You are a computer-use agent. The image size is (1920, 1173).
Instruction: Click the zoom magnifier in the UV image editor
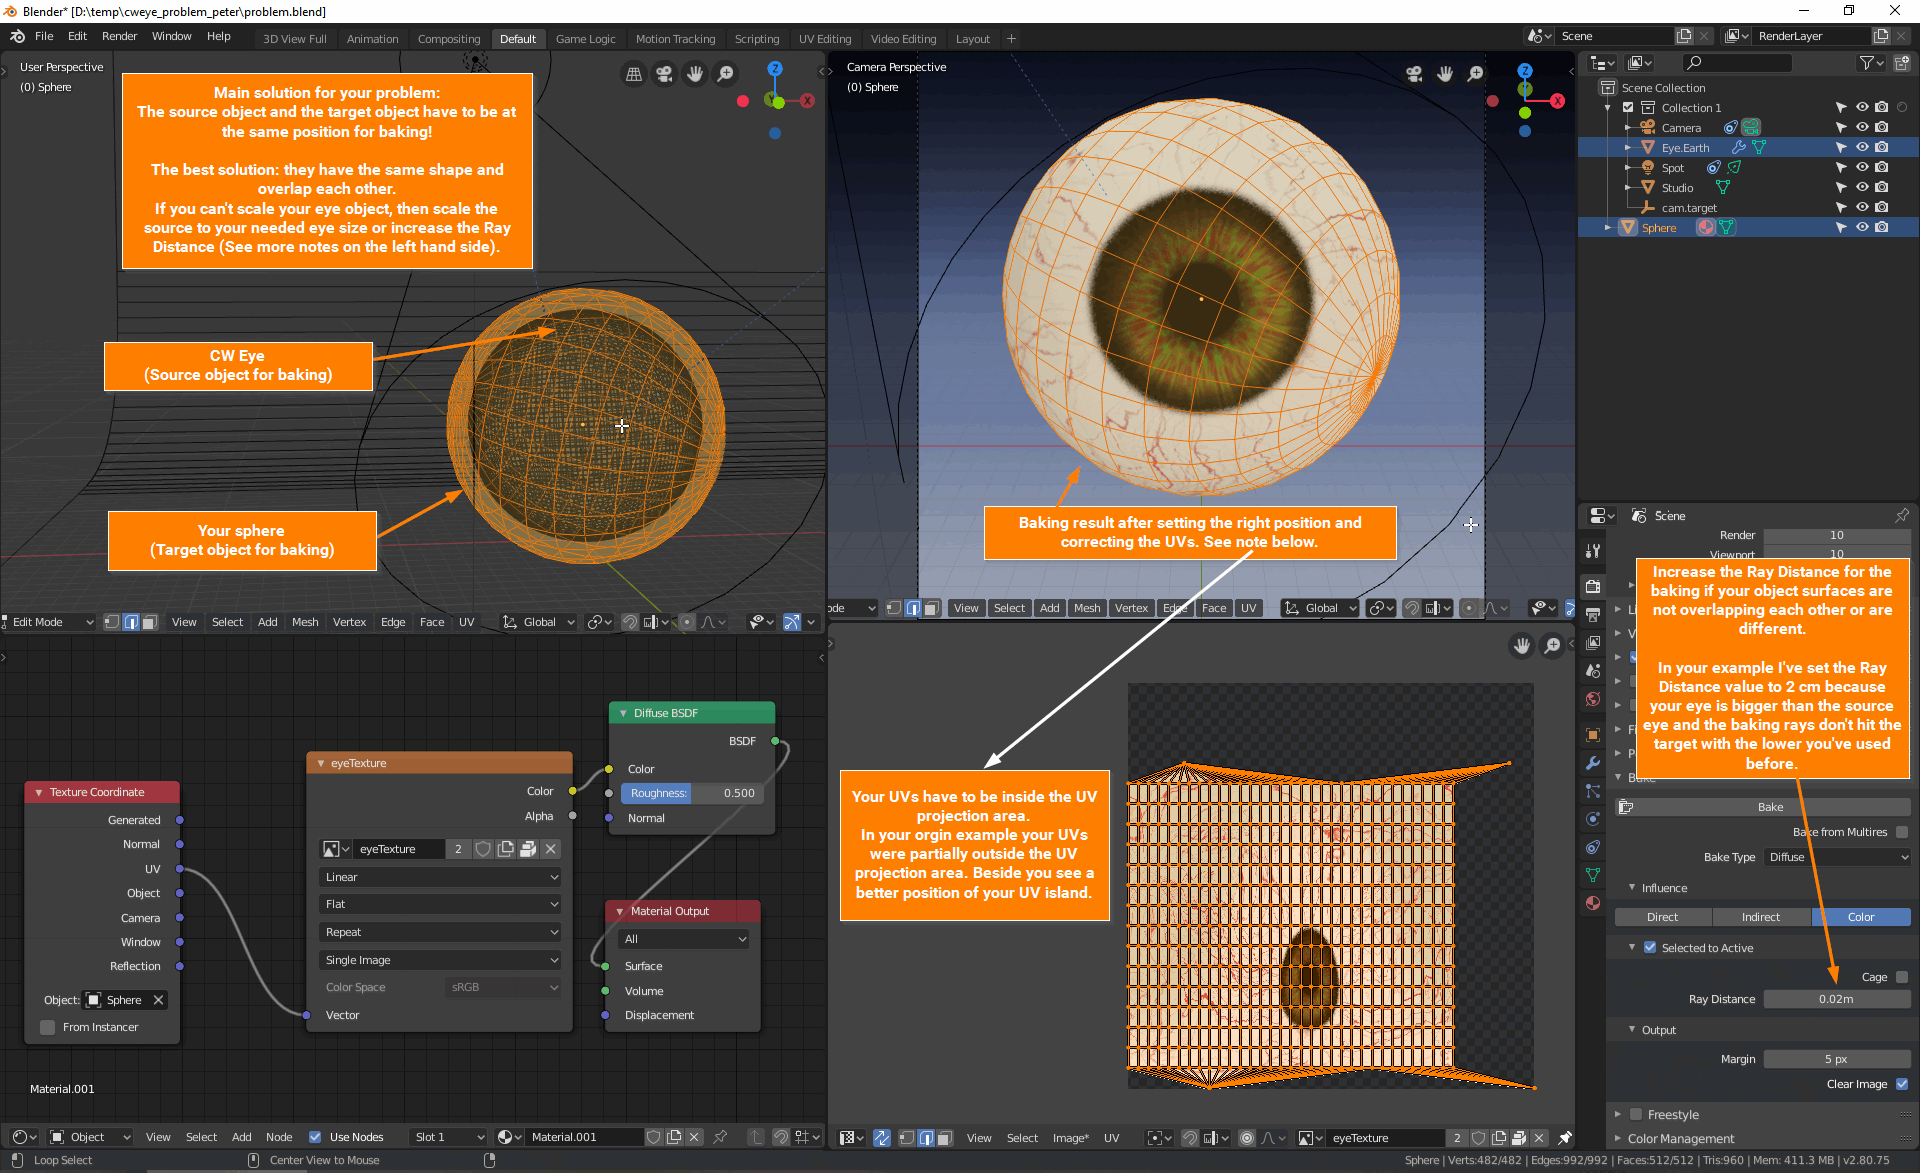coord(1552,646)
